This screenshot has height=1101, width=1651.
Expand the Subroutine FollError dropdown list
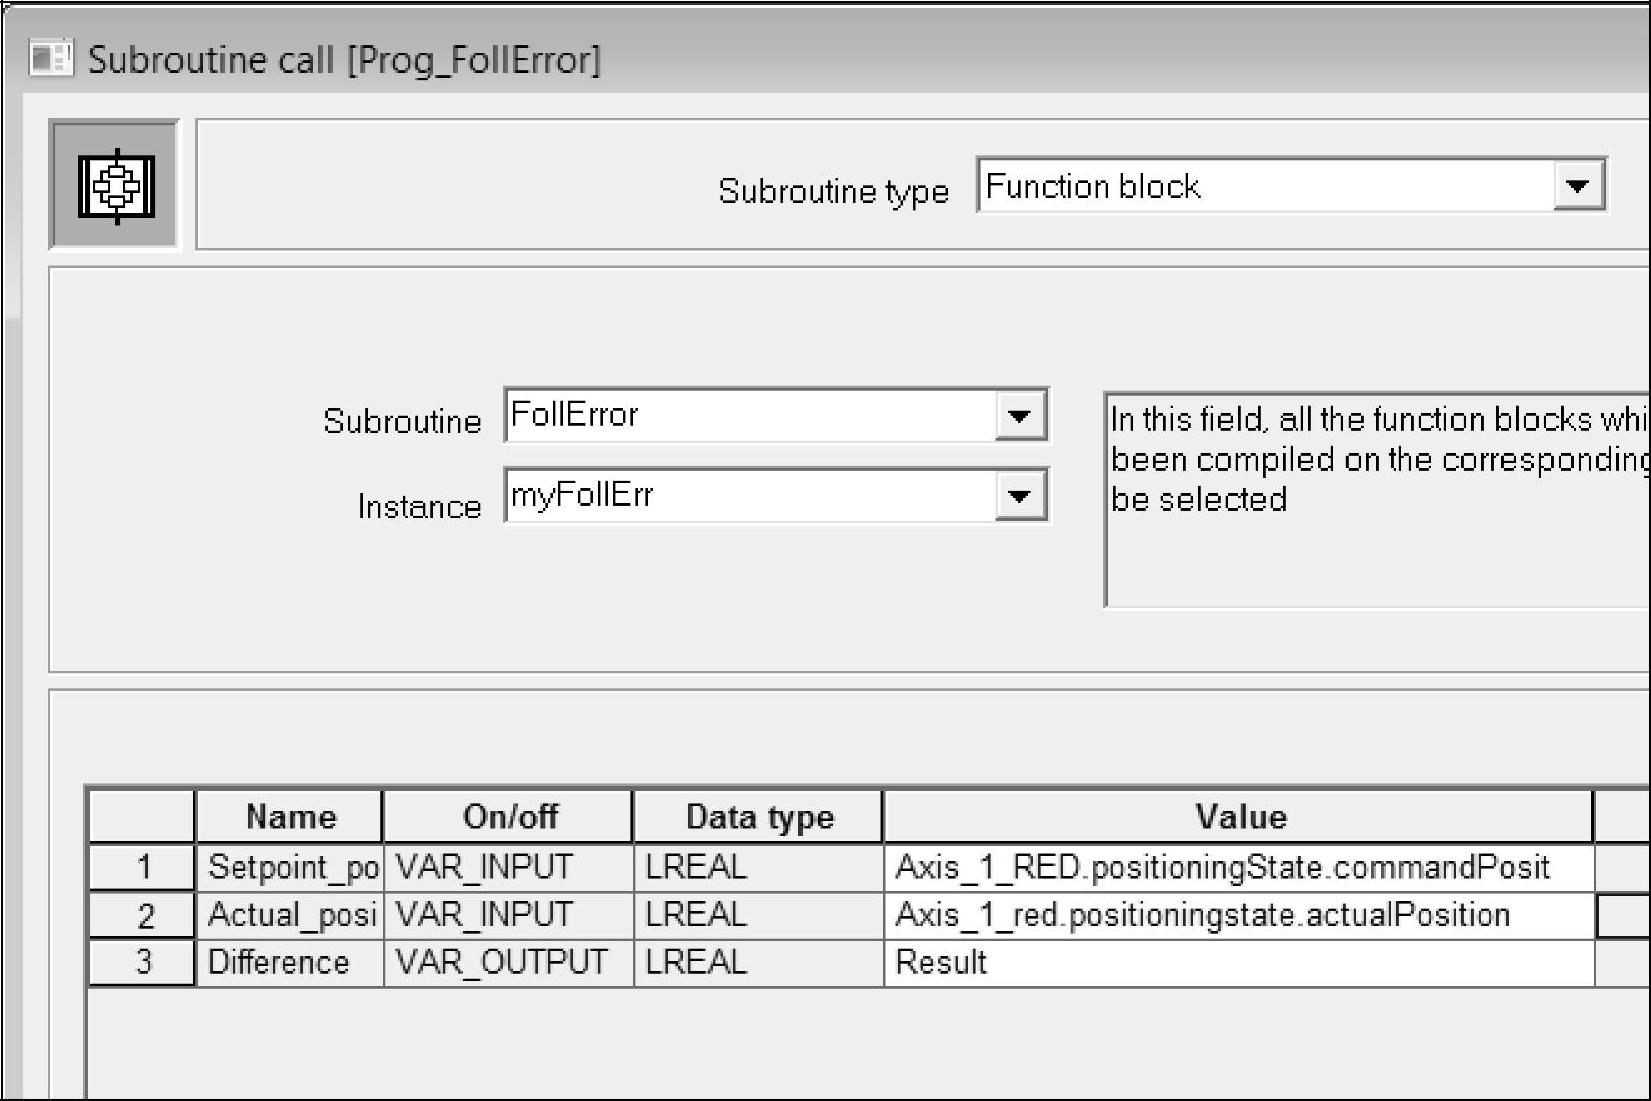[x=1019, y=416]
